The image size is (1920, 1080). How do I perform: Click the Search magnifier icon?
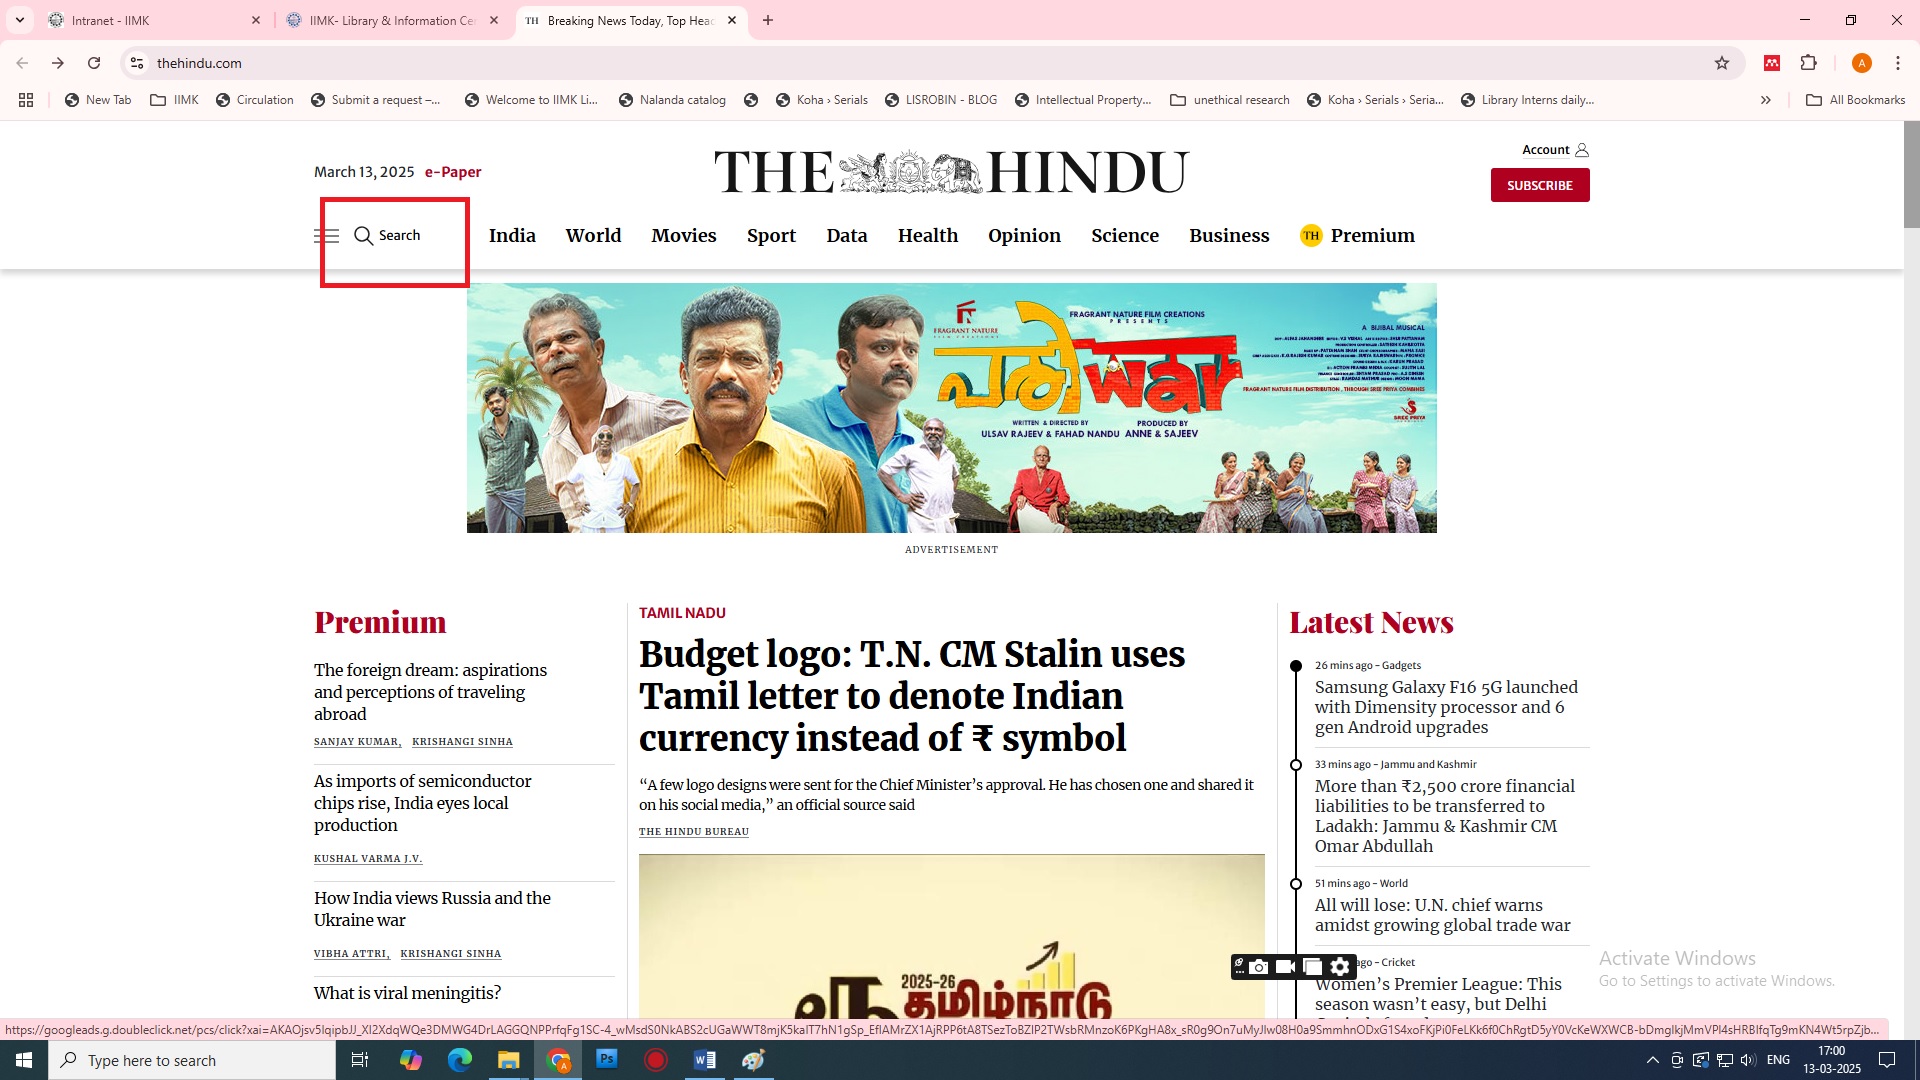click(x=363, y=236)
